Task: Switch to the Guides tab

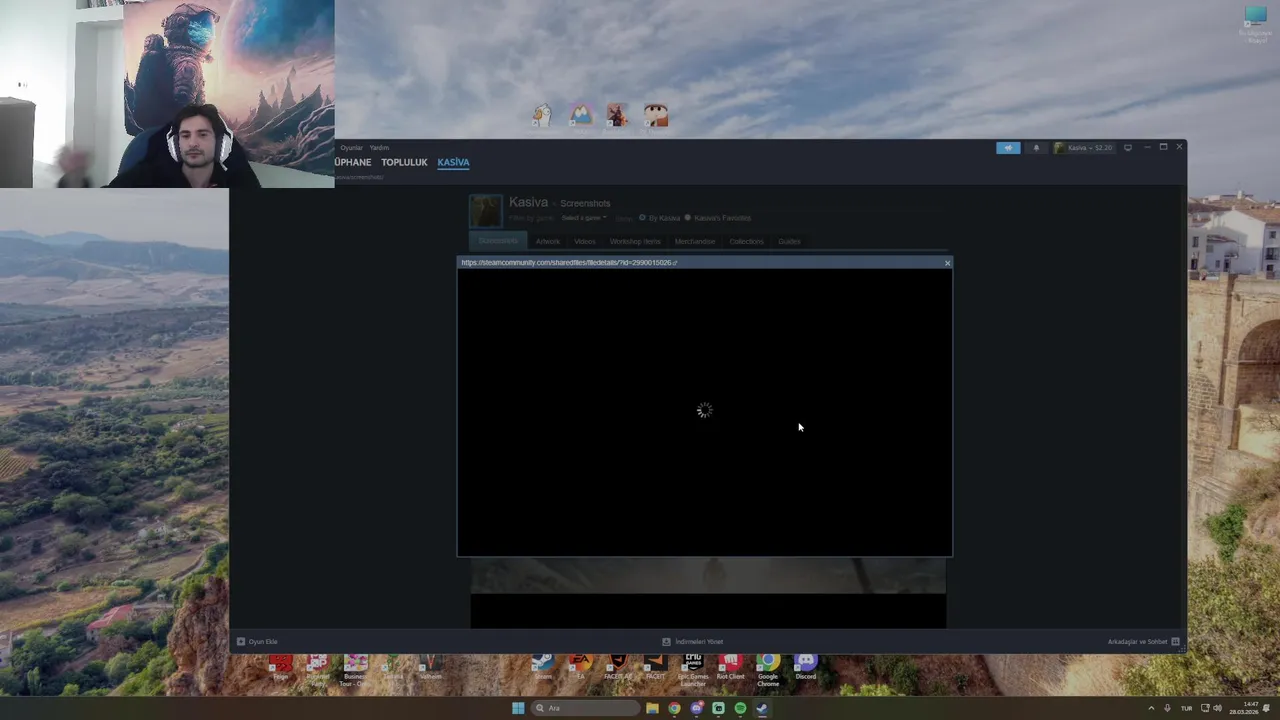Action: (789, 241)
